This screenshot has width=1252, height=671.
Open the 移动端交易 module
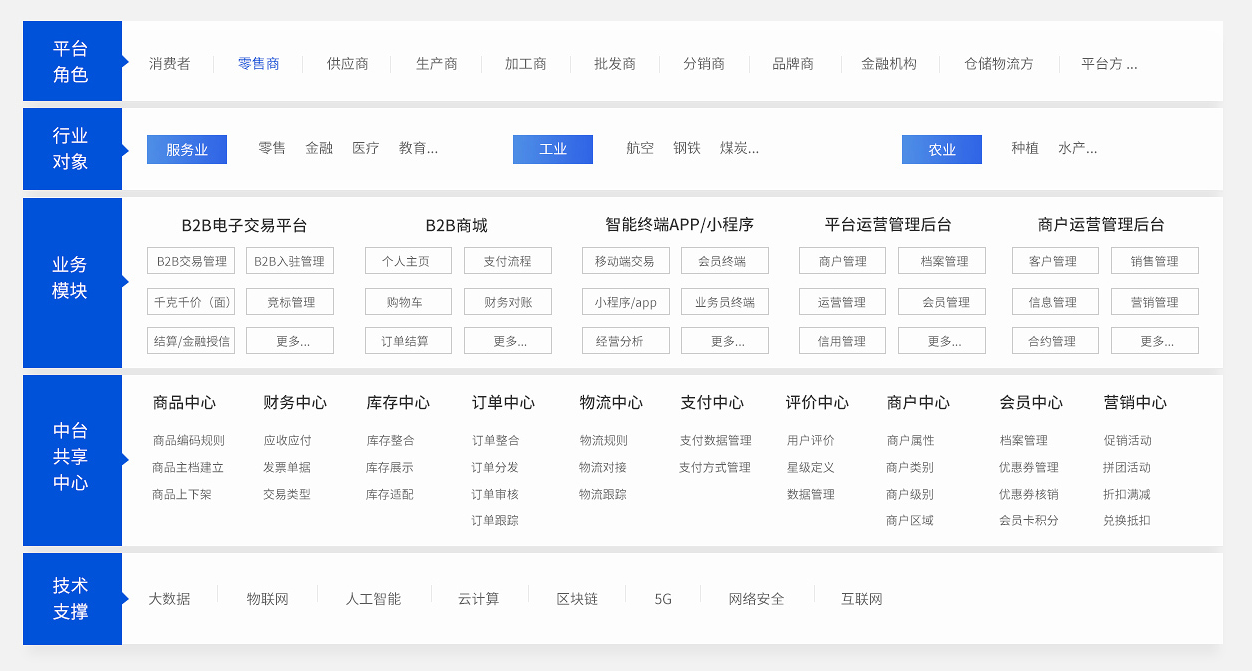[626, 261]
